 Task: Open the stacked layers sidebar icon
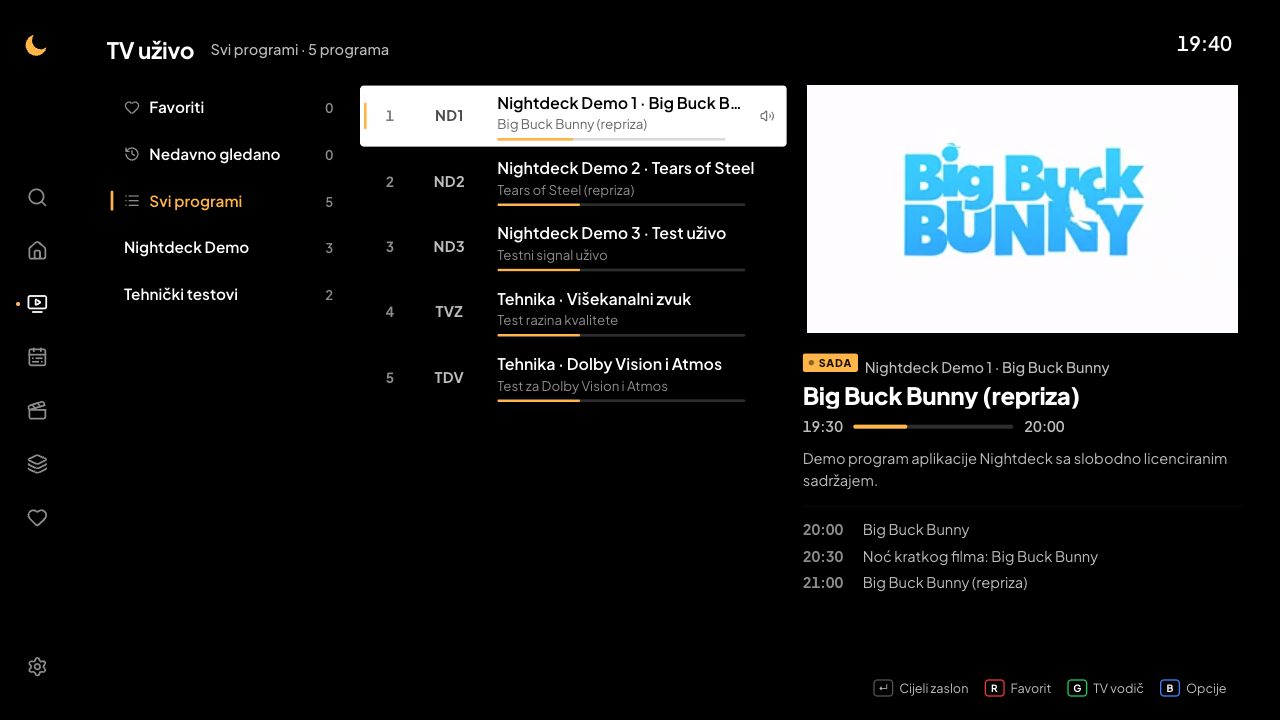(37, 464)
